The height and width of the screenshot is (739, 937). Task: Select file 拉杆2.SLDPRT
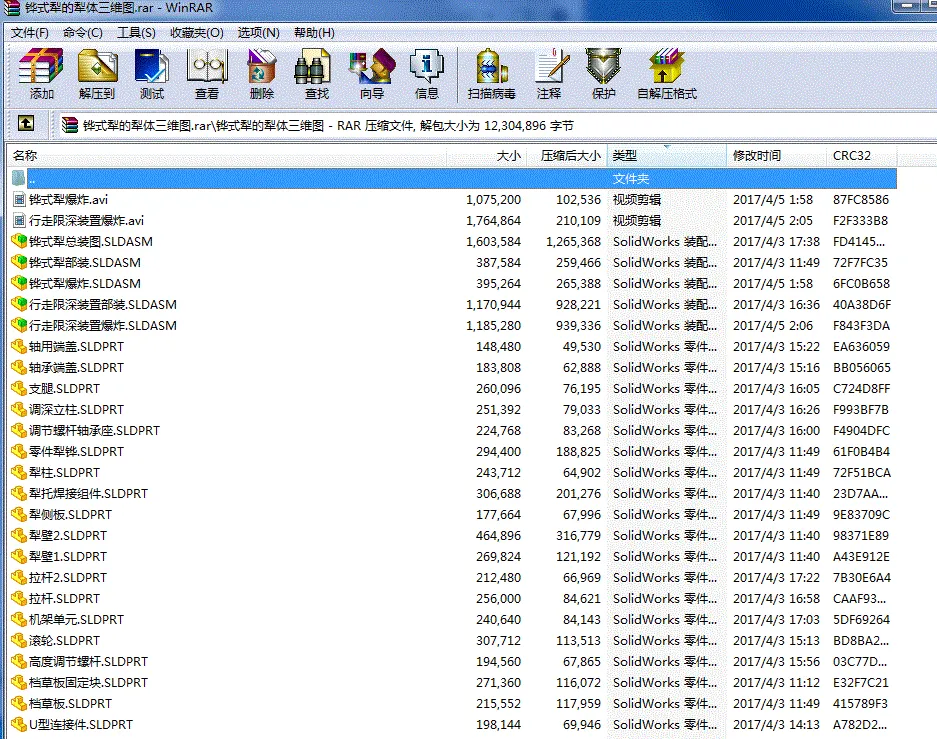tap(68, 578)
